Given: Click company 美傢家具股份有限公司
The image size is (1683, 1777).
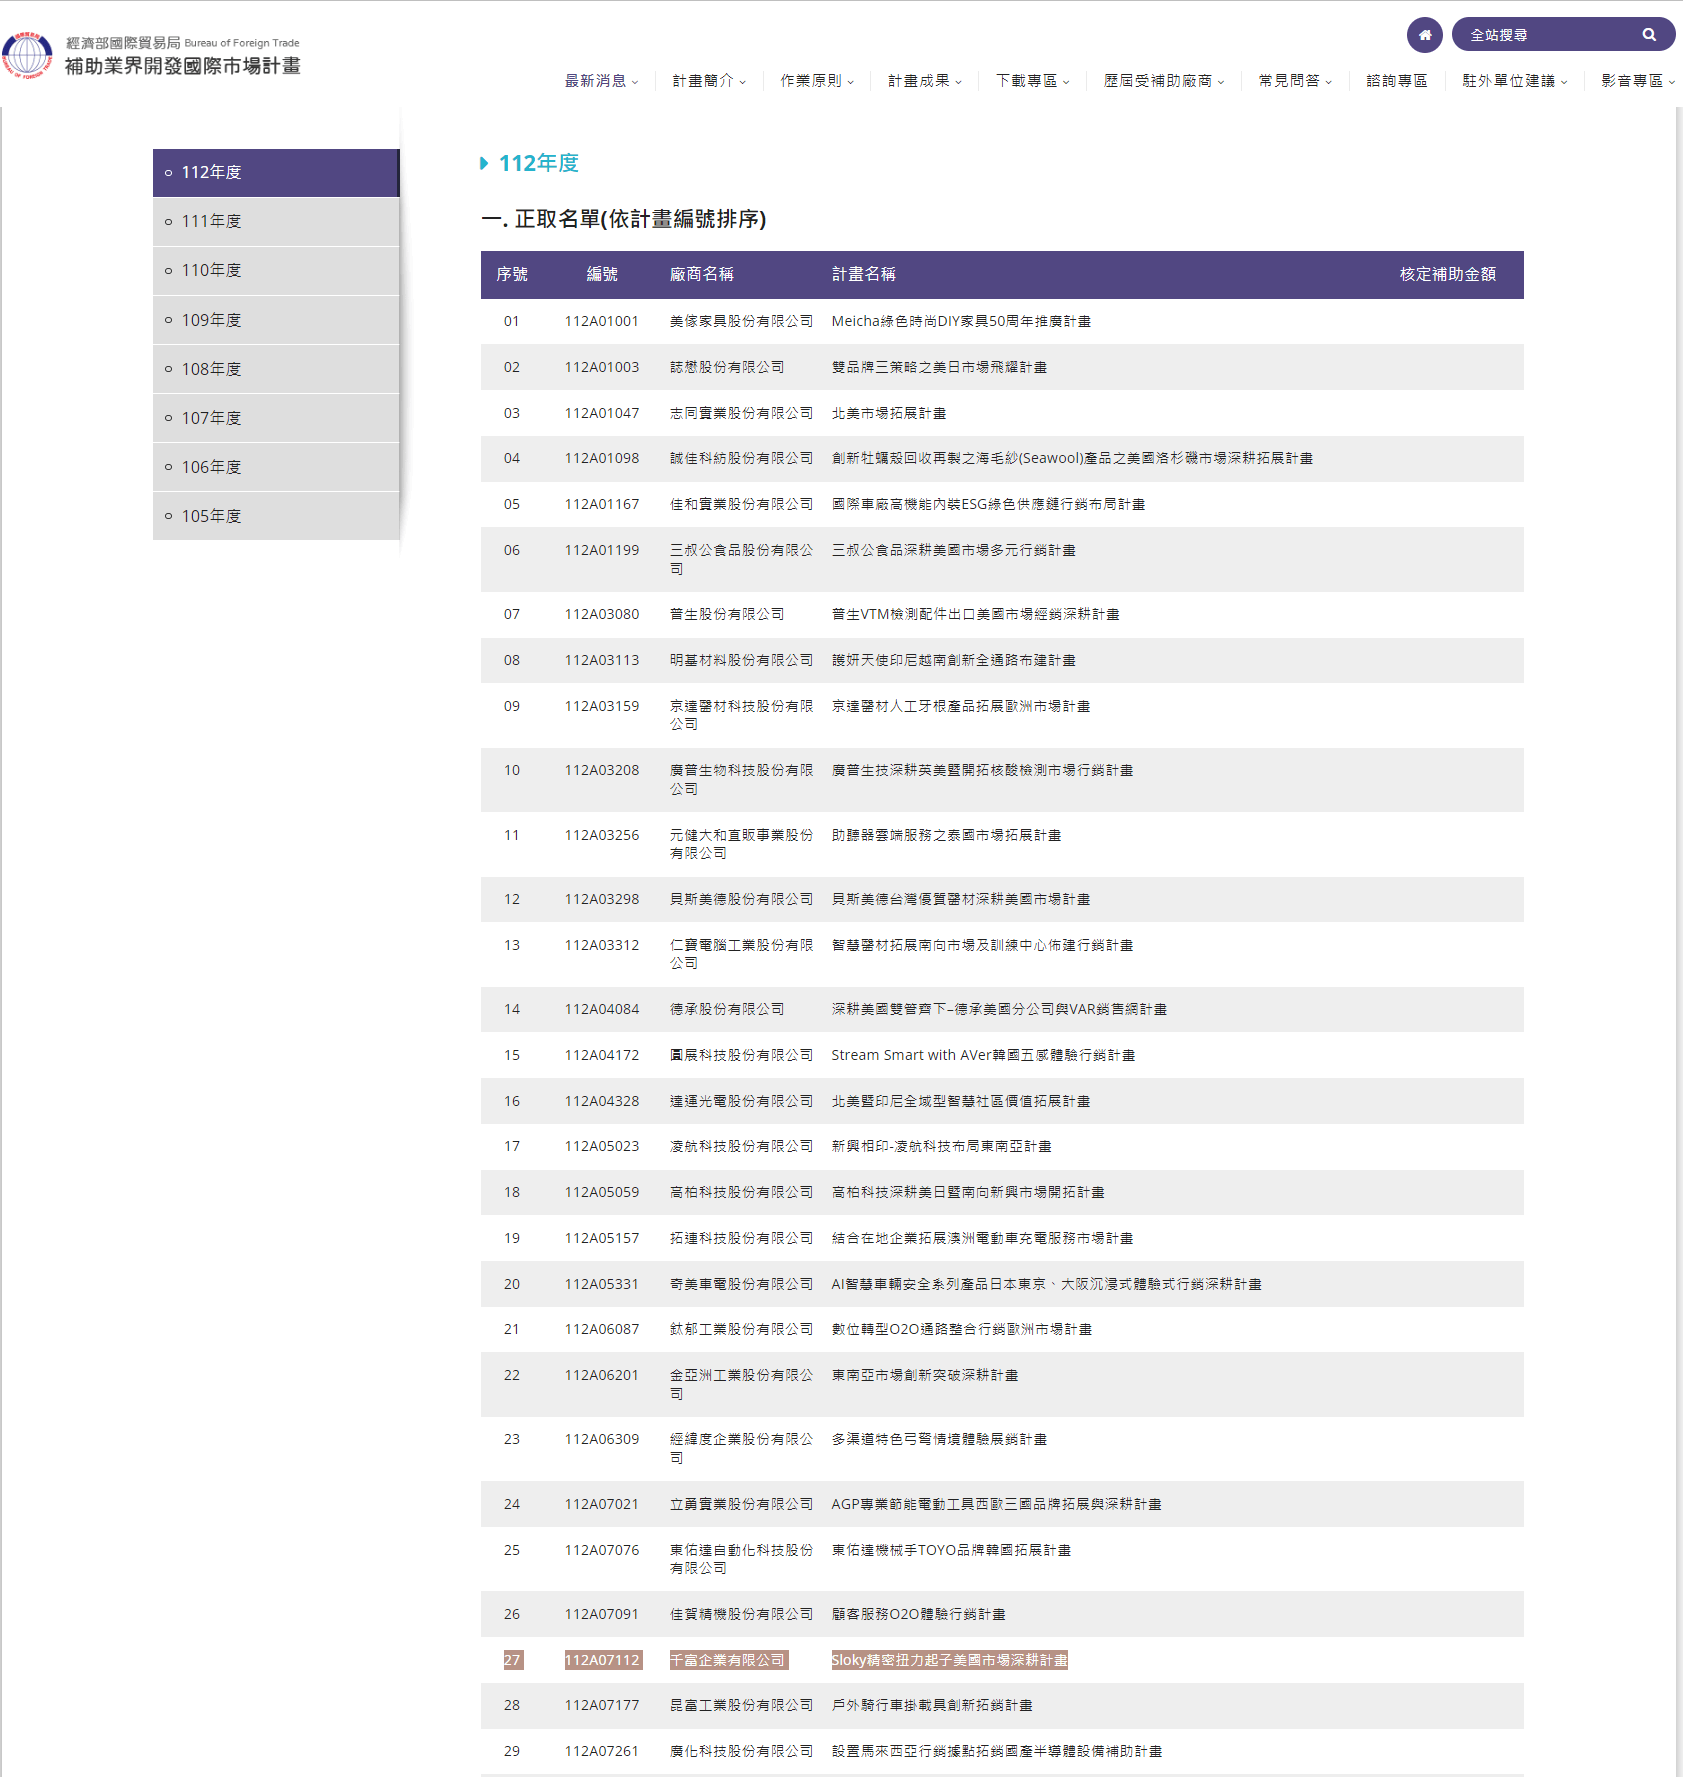Looking at the screenshot, I should [742, 321].
